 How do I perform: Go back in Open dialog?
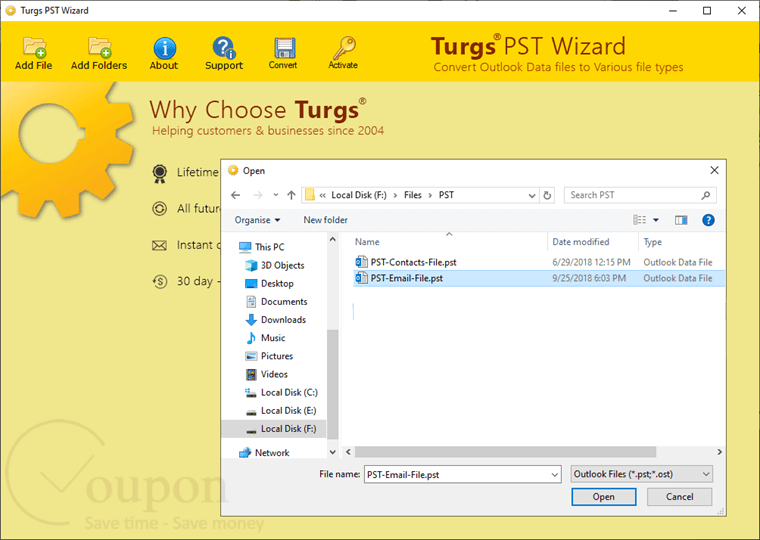[x=236, y=195]
